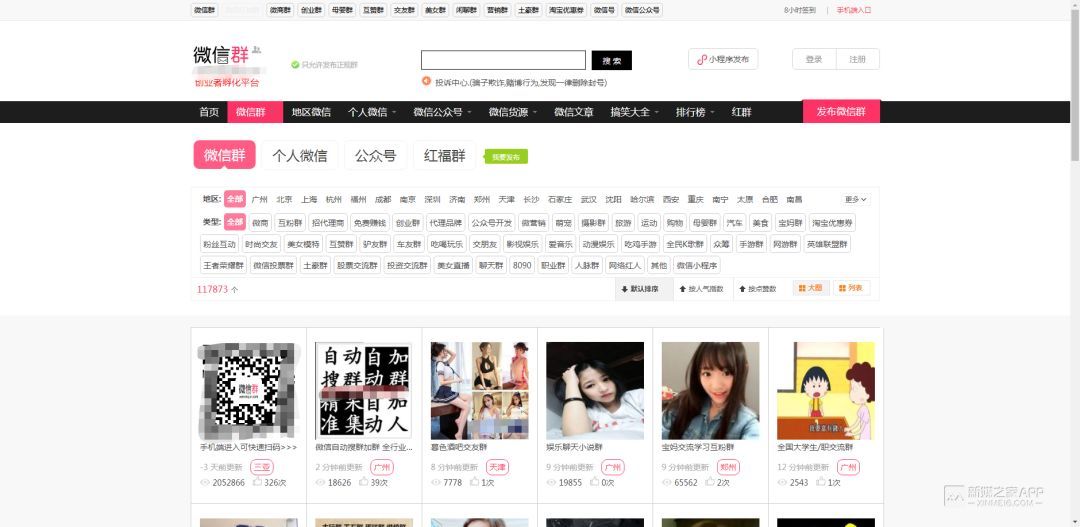Click the search input field

click(503, 61)
